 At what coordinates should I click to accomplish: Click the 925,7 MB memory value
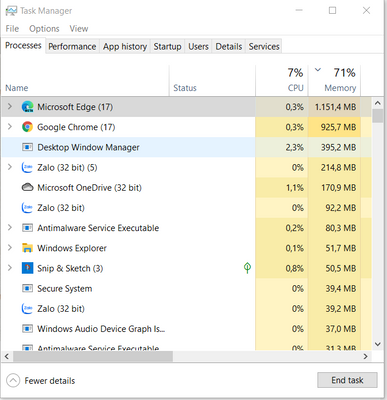pyautogui.click(x=338, y=127)
